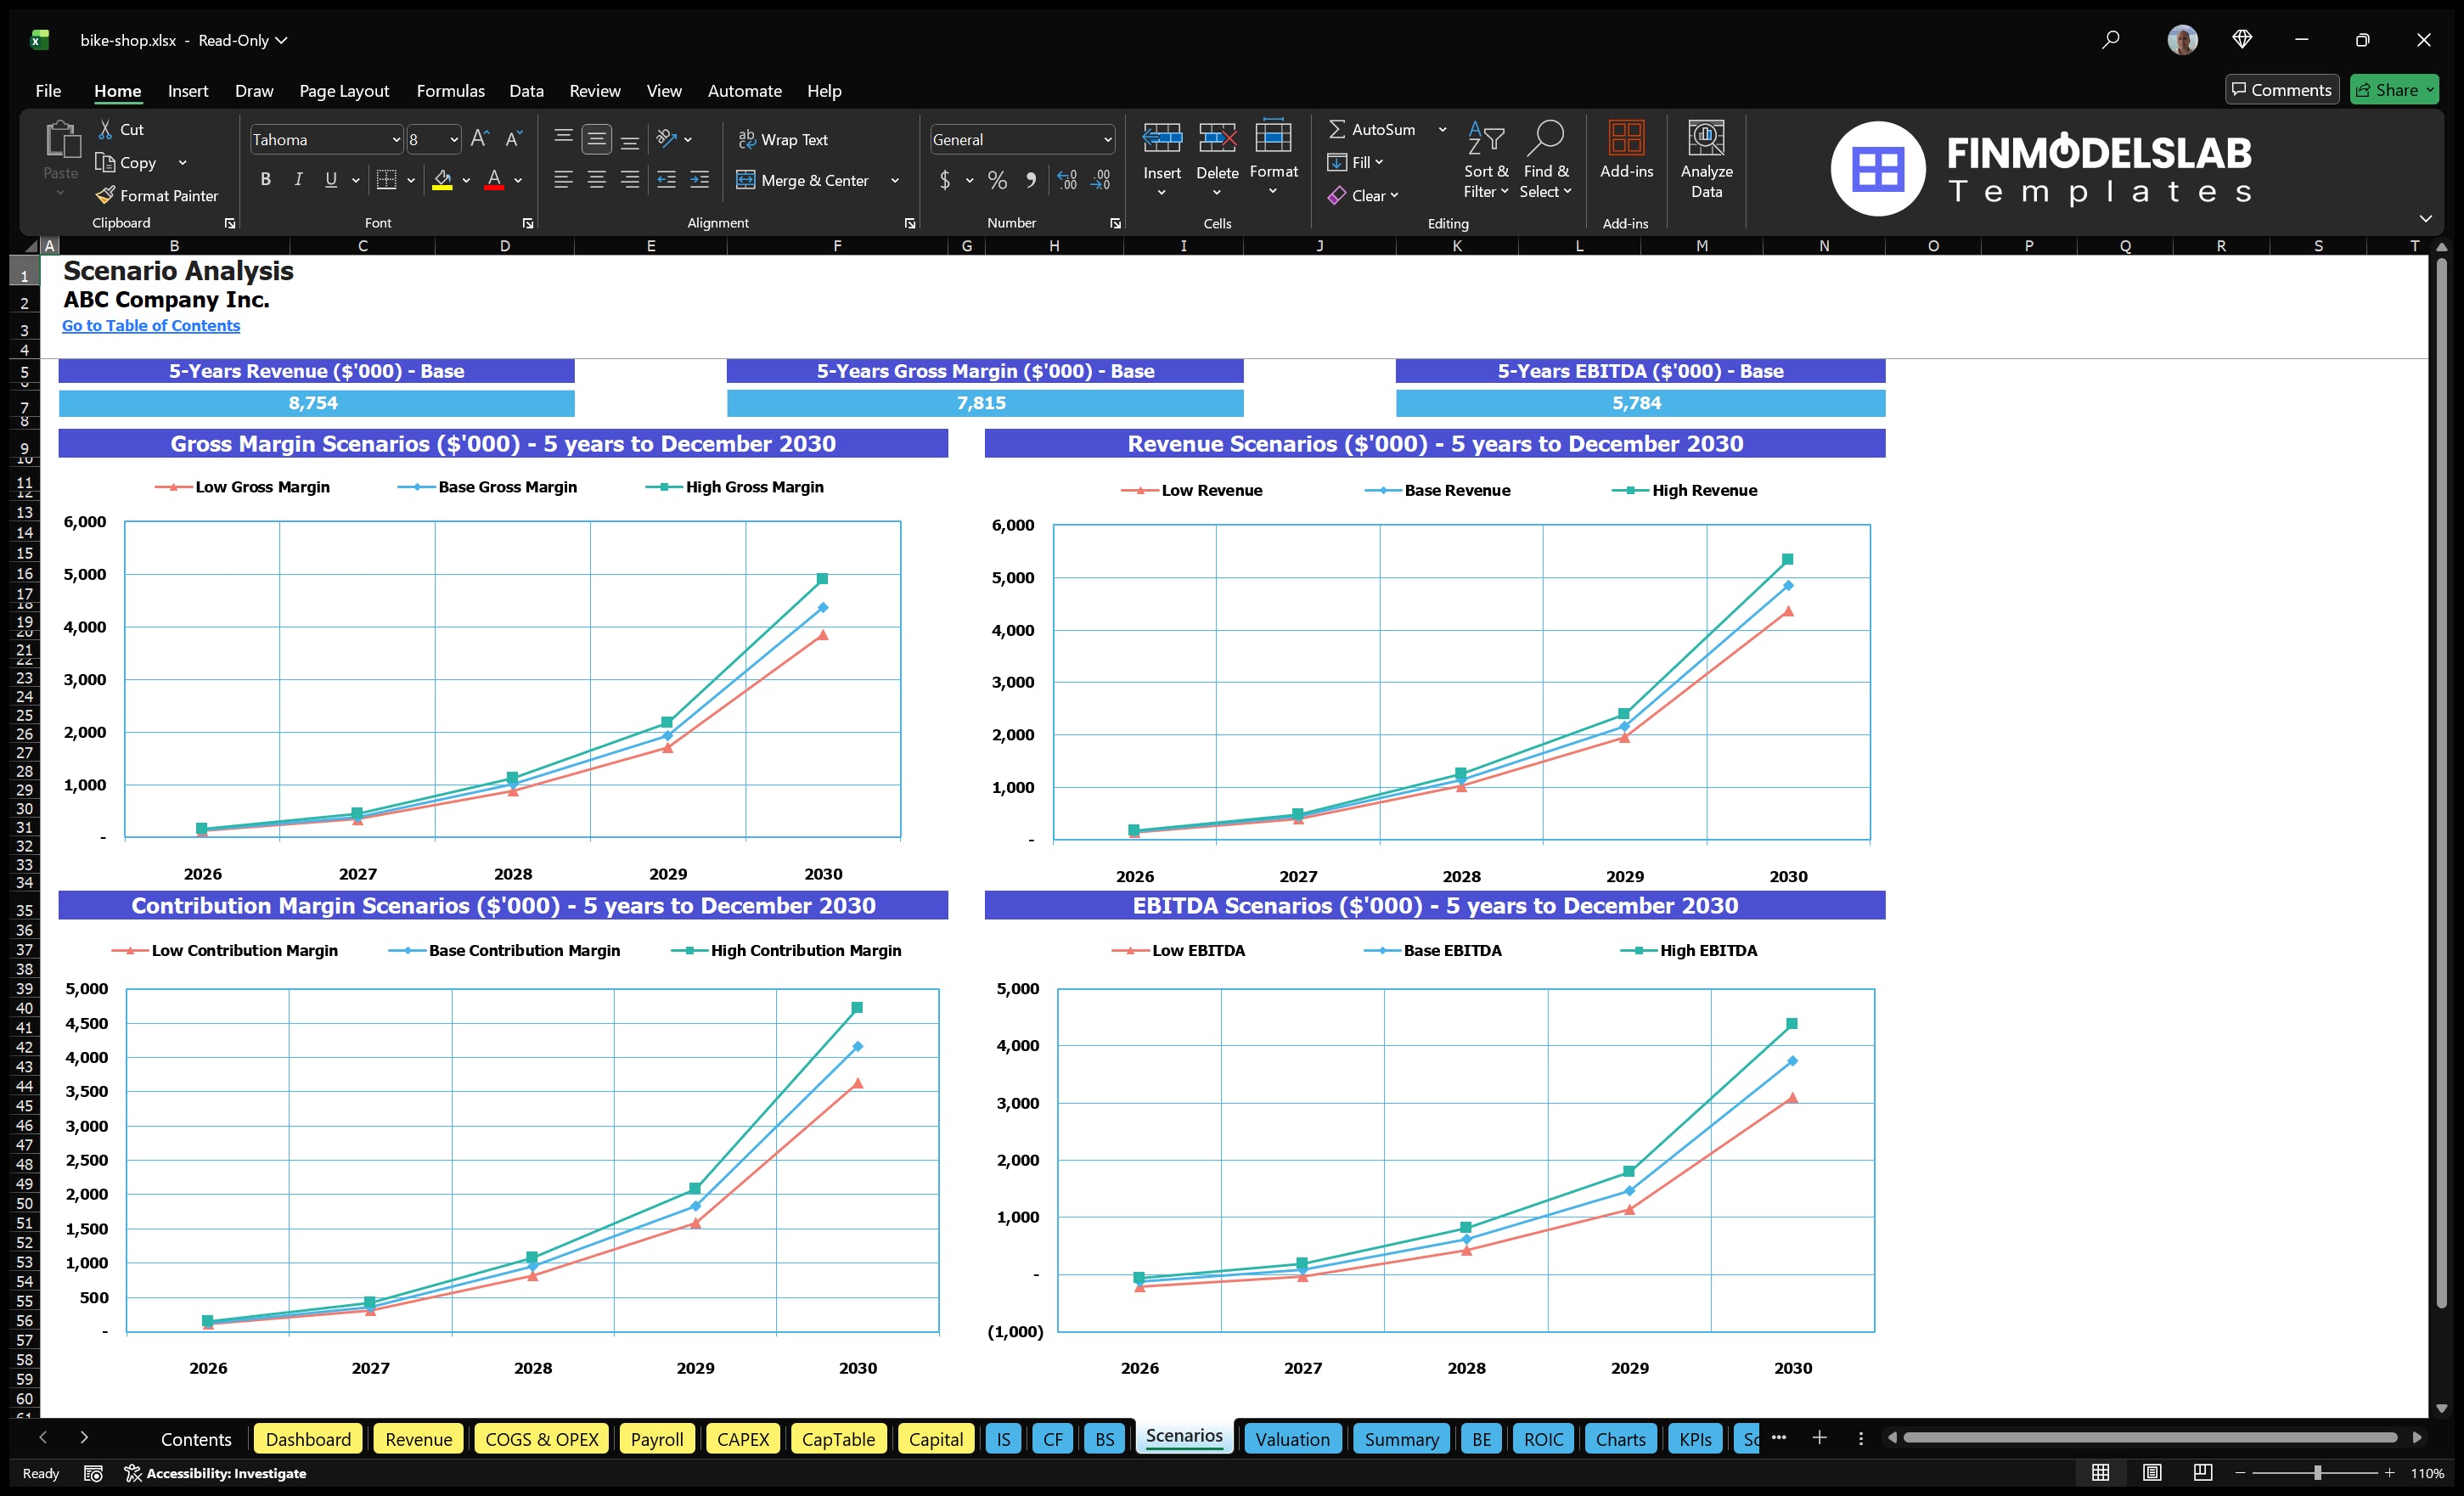Expand the Fill Color dropdown arrow
This screenshot has height=1496, width=2464.
coord(466,181)
